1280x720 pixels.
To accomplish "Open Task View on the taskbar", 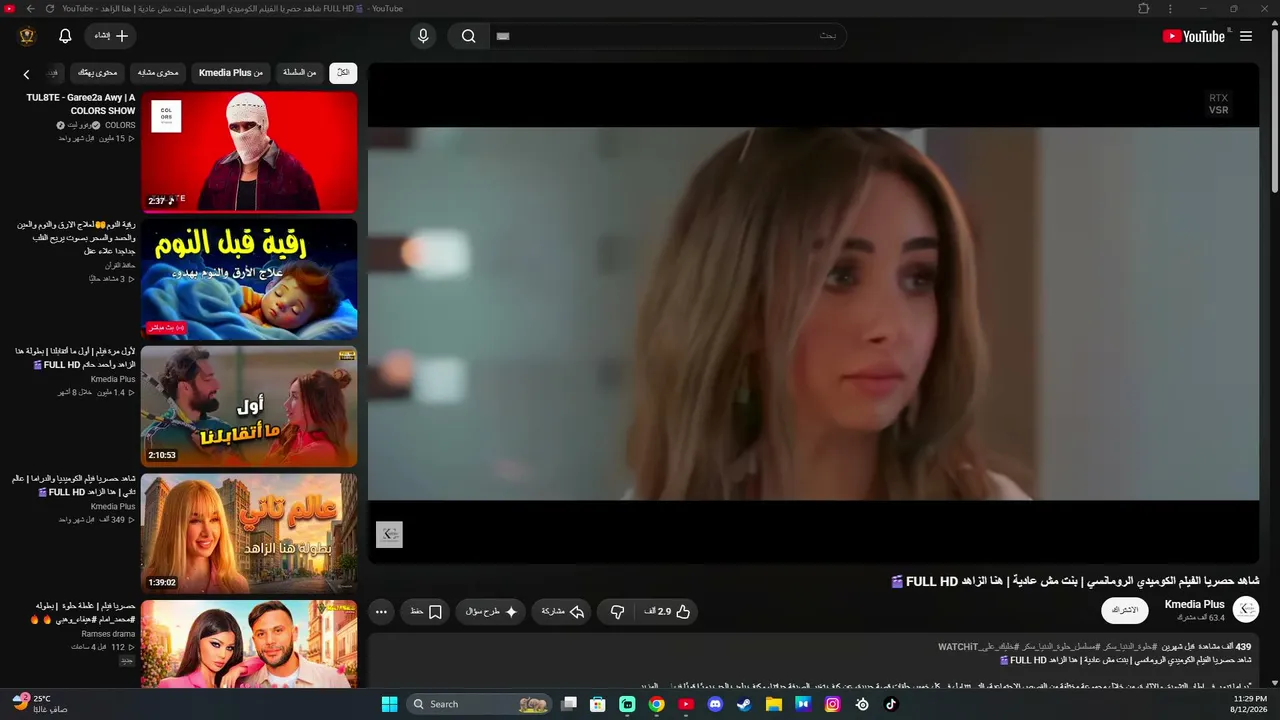I will pos(569,704).
